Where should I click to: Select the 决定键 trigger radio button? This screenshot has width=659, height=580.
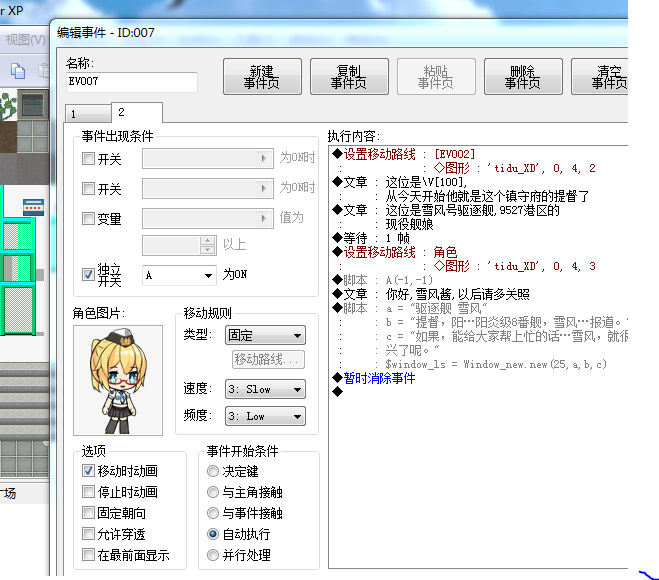click(x=213, y=471)
